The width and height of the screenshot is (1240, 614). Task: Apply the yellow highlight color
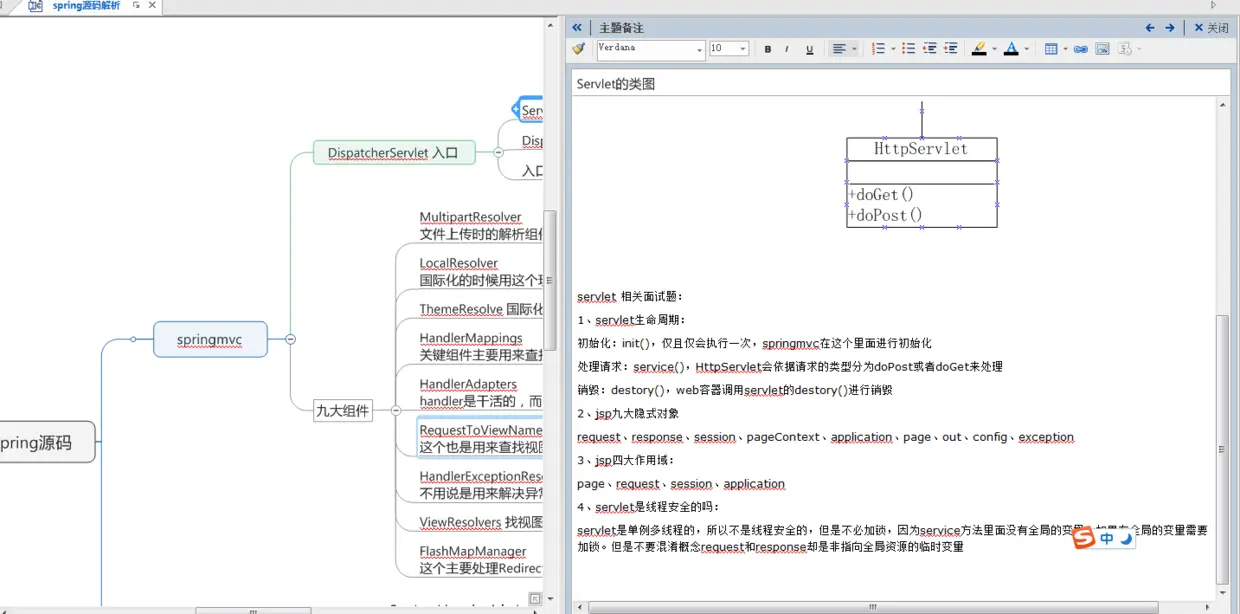[x=979, y=49]
